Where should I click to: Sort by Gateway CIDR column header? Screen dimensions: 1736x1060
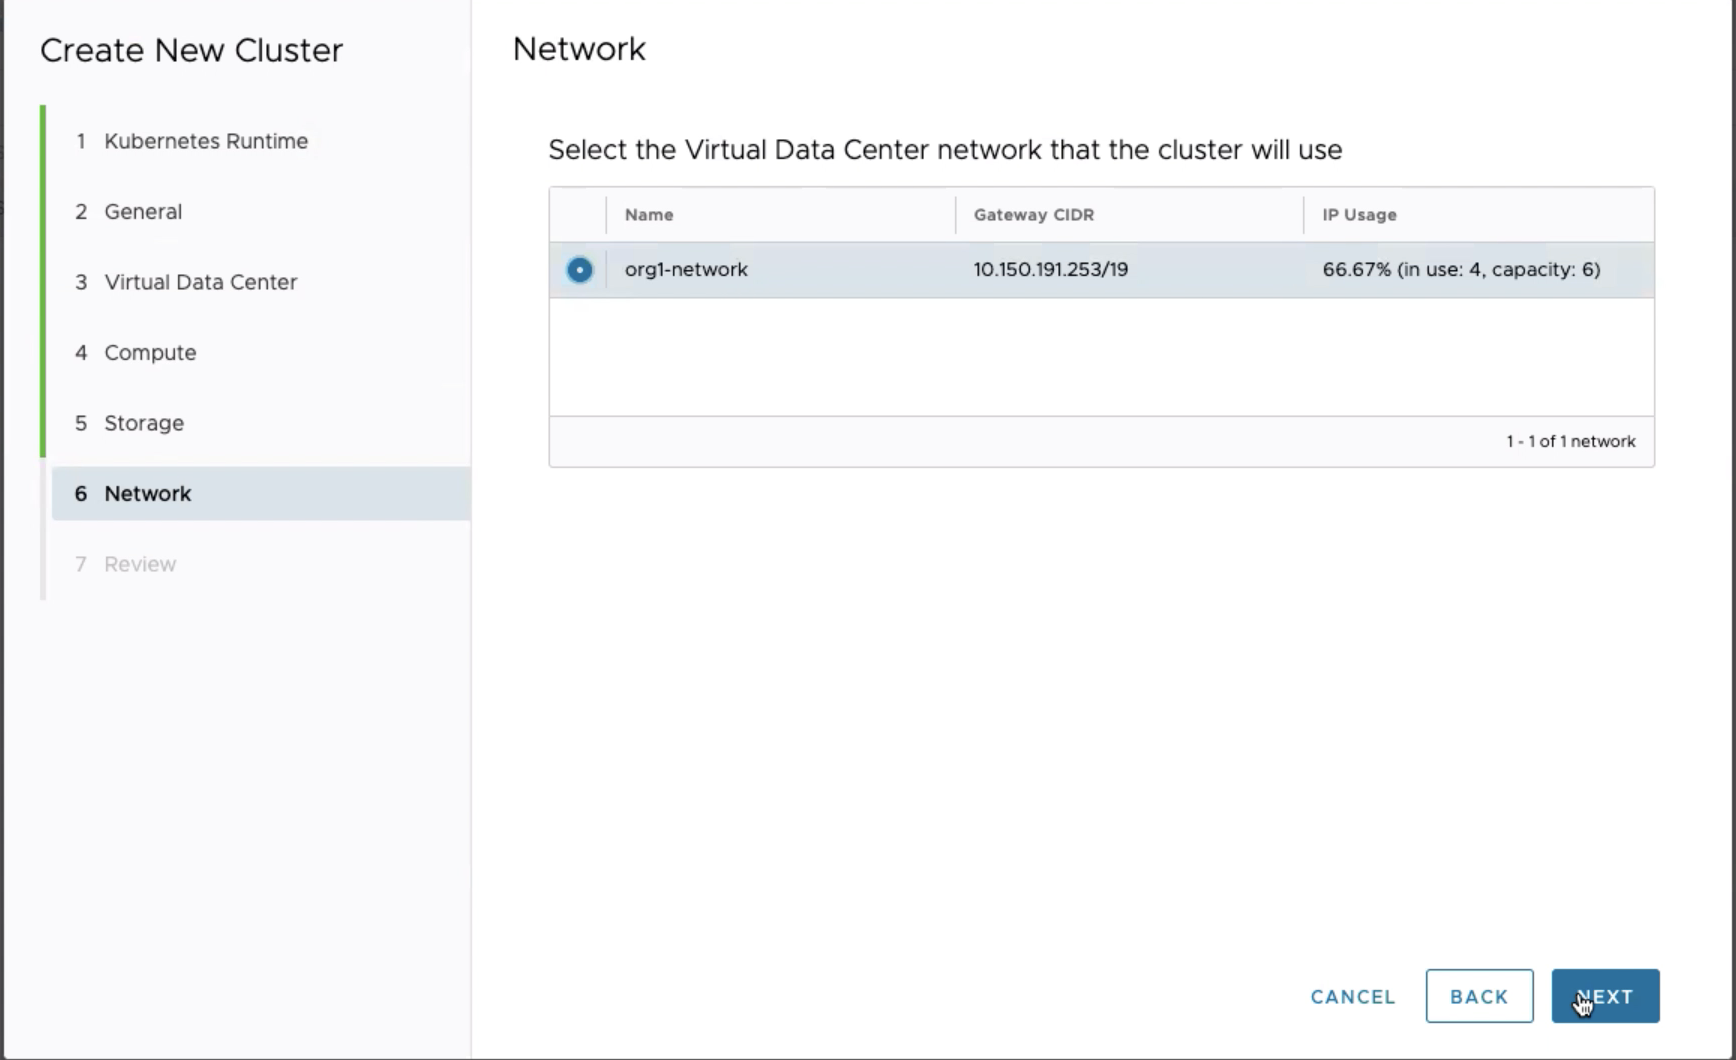tap(1033, 215)
